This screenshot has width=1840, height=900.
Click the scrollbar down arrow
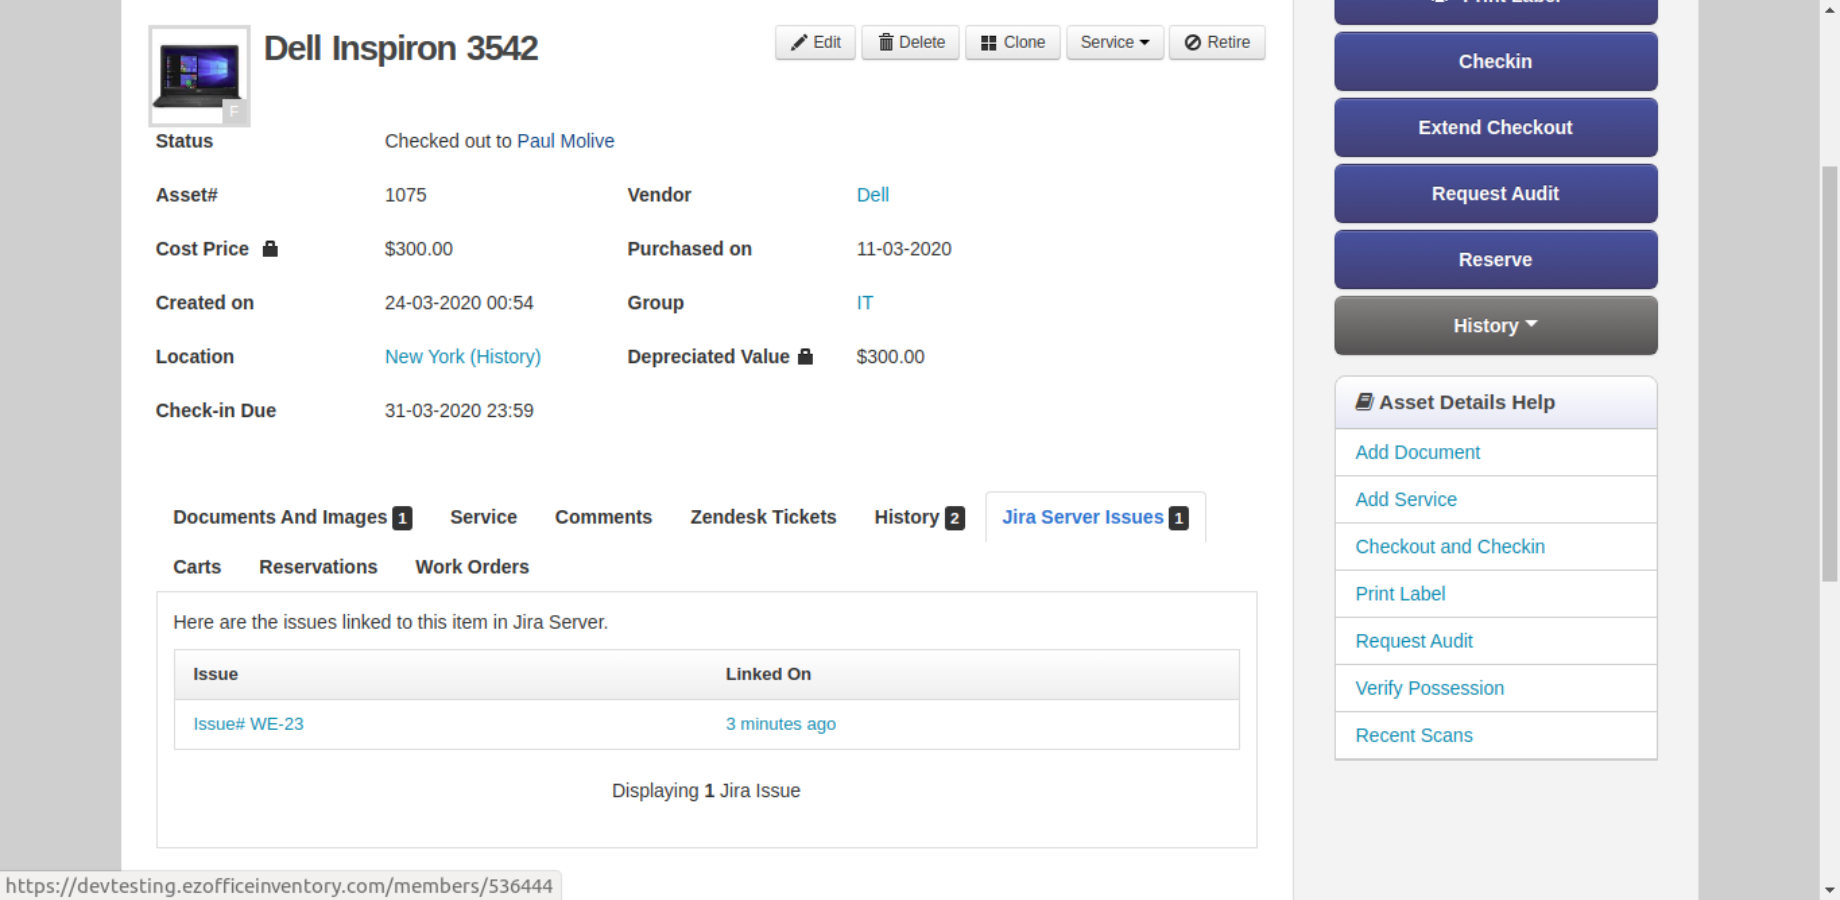(1829, 889)
